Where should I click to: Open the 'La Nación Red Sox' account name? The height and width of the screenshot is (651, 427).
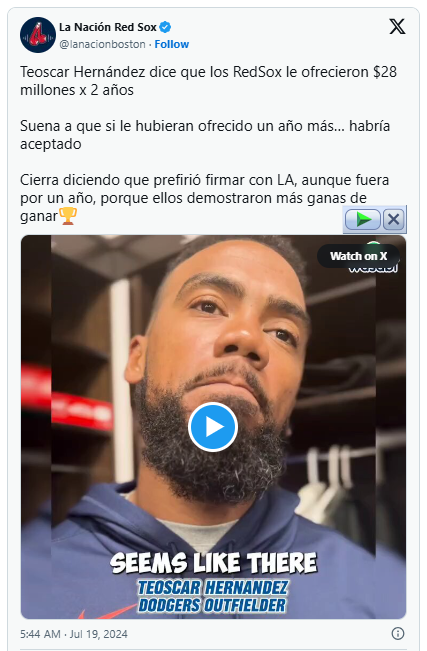pyautogui.click(x=108, y=27)
